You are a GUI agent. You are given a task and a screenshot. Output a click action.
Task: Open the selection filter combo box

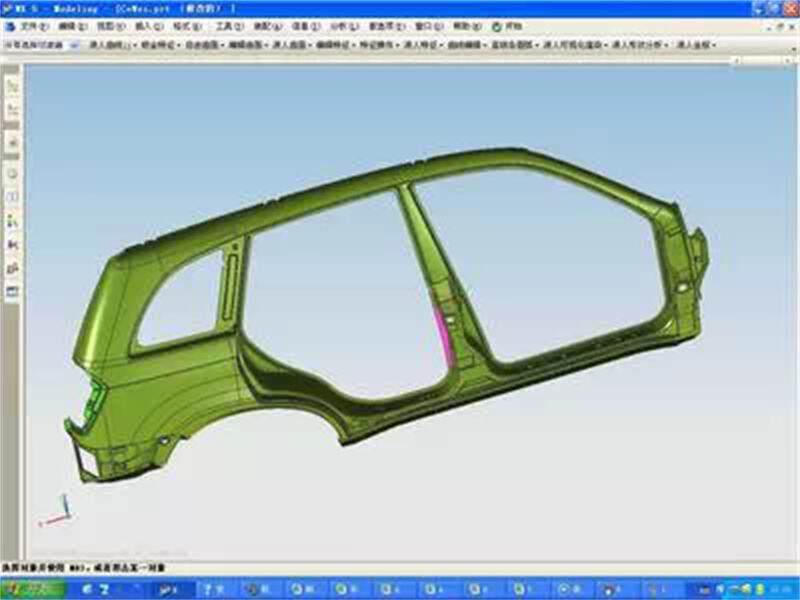point(40,45)
